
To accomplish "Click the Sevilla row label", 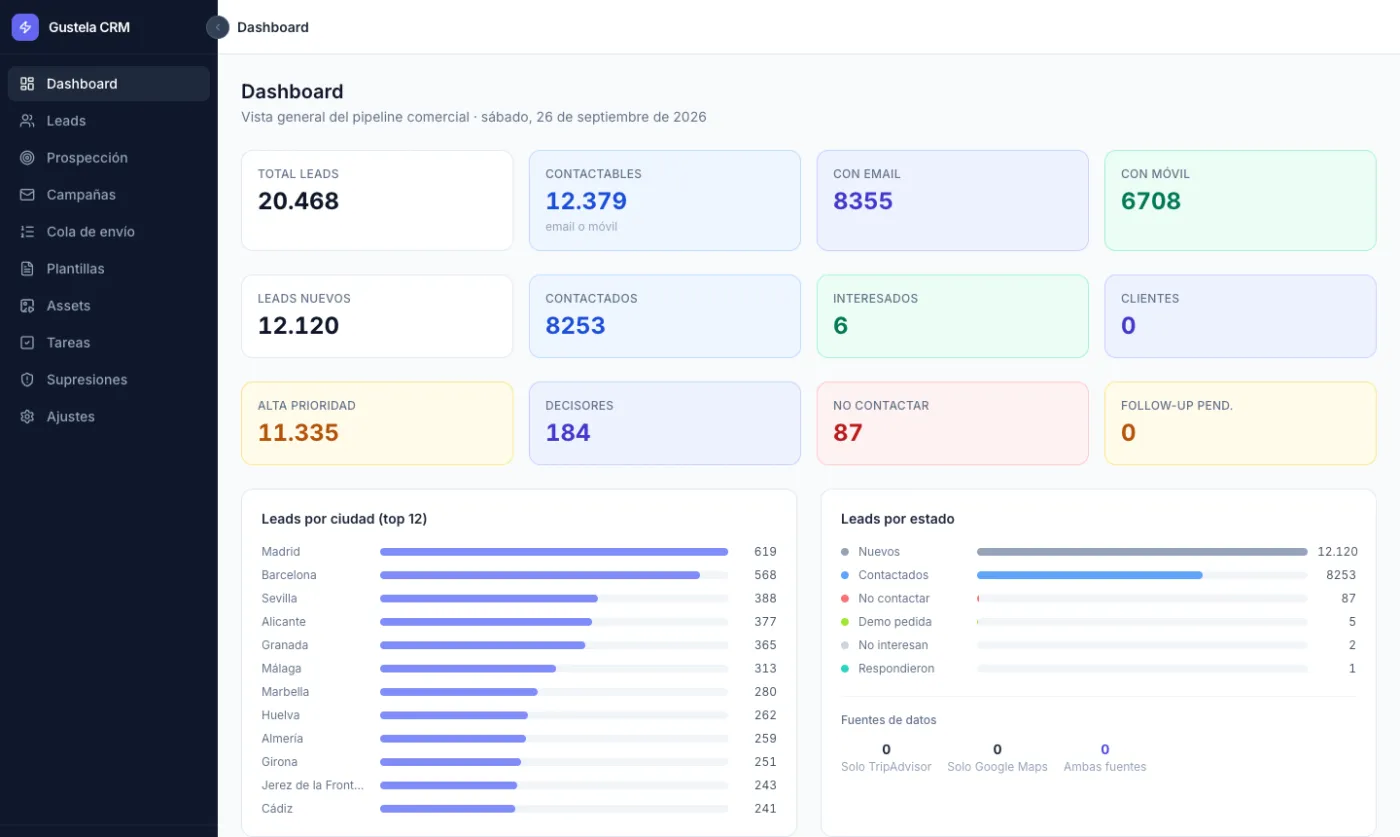I will [279, 598].
